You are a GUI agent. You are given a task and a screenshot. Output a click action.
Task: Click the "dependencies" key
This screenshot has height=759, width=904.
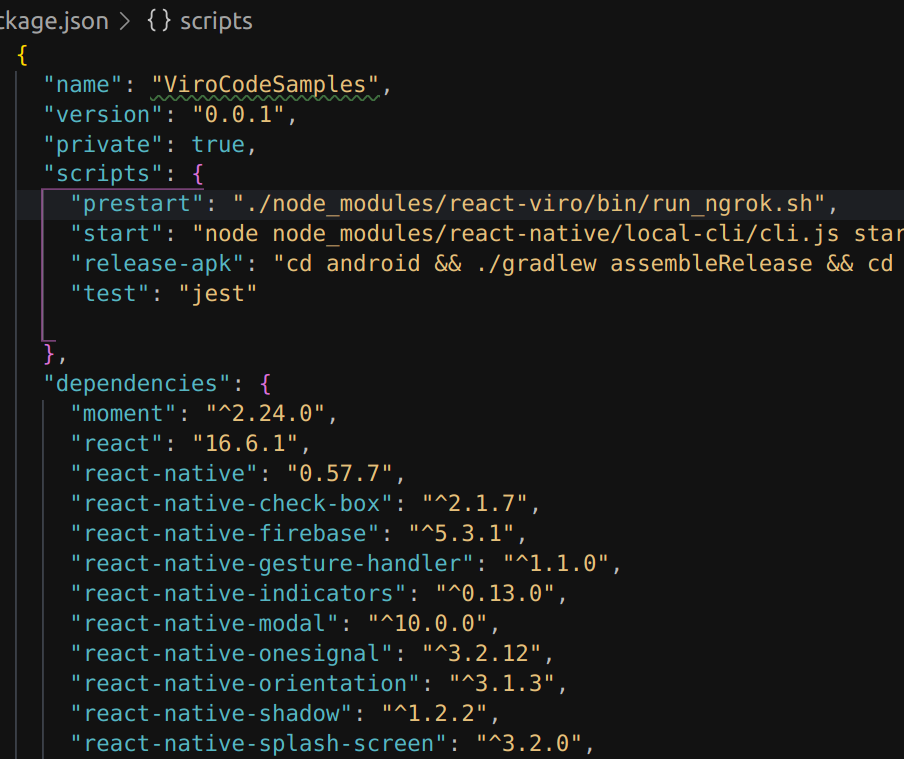(x=137, y=384)
